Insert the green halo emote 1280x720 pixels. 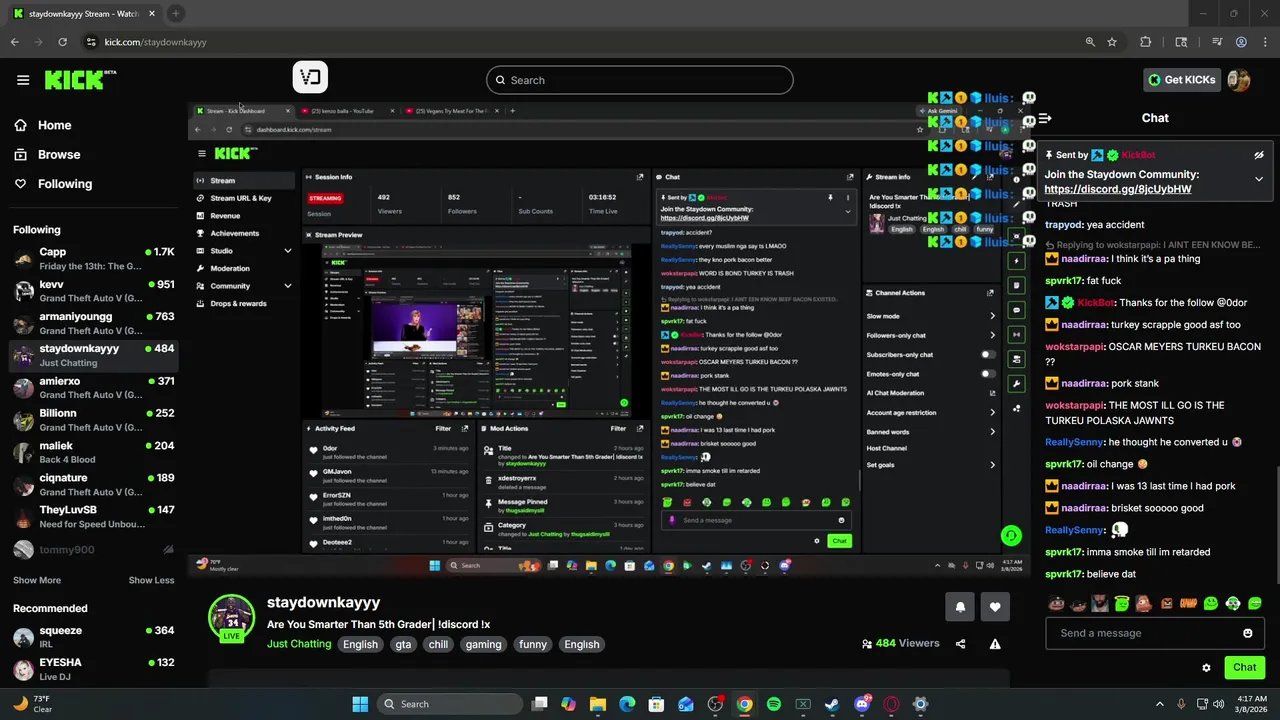(1122, 603)
